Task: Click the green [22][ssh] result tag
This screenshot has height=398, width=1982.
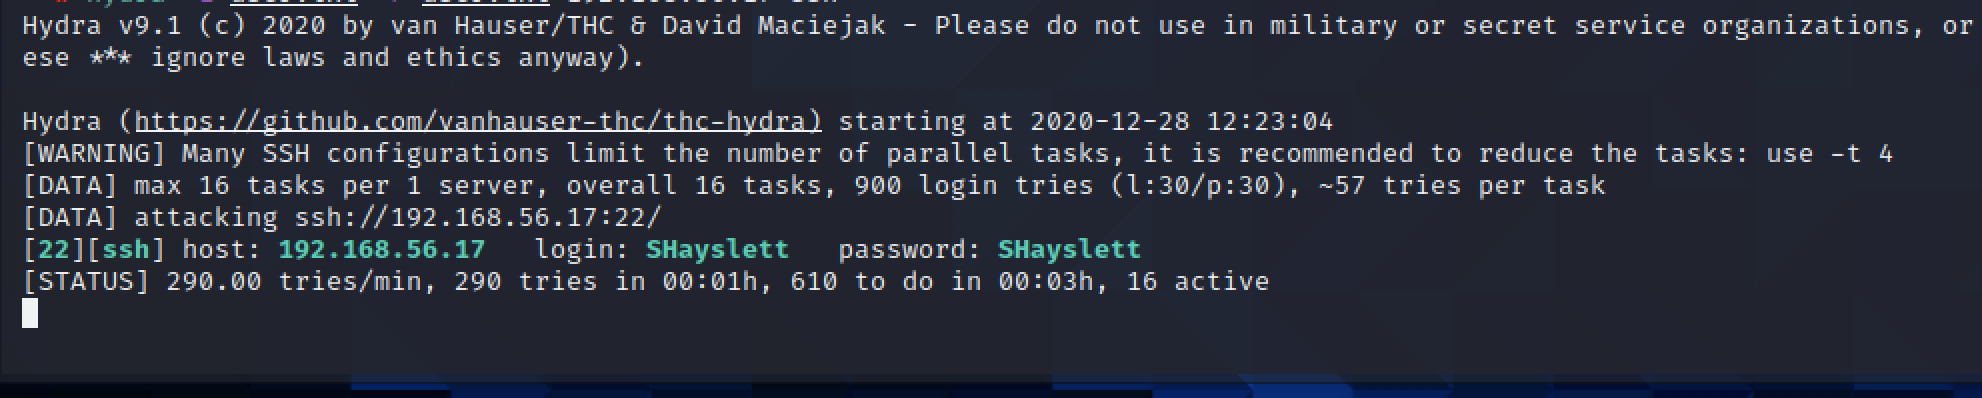Action: [94, 250]
